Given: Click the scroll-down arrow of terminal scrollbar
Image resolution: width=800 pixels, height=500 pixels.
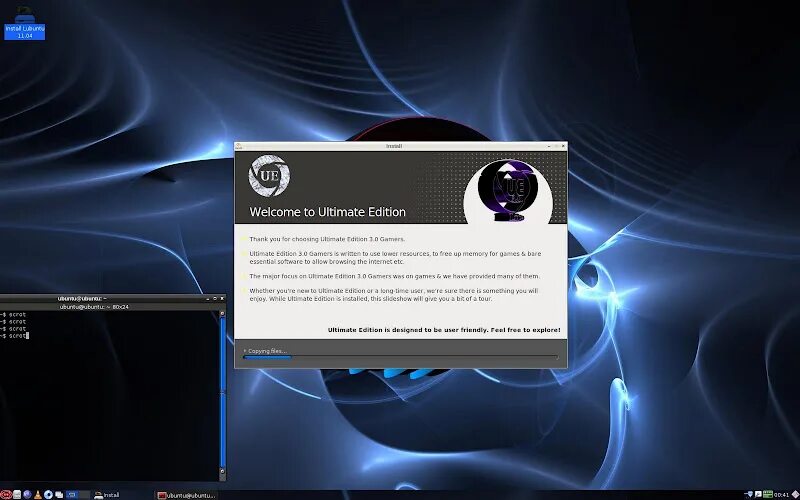Looking at the screenshot, I should pyautogui.click(x=222, y=473).
